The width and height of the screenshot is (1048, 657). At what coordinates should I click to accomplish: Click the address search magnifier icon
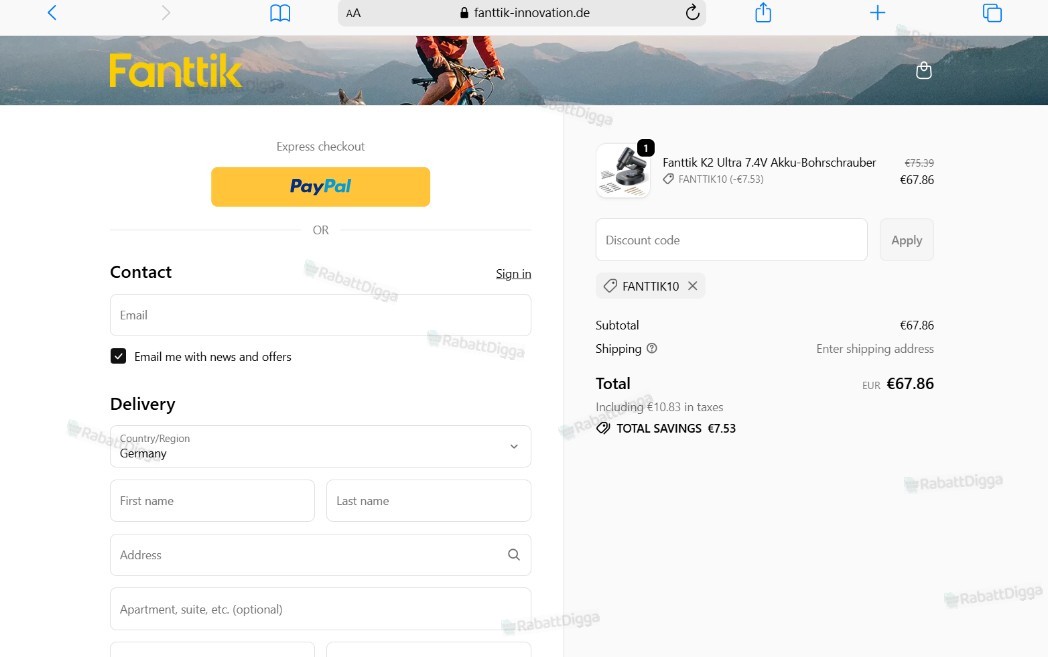pyautogui.click(x=513, y=555)
